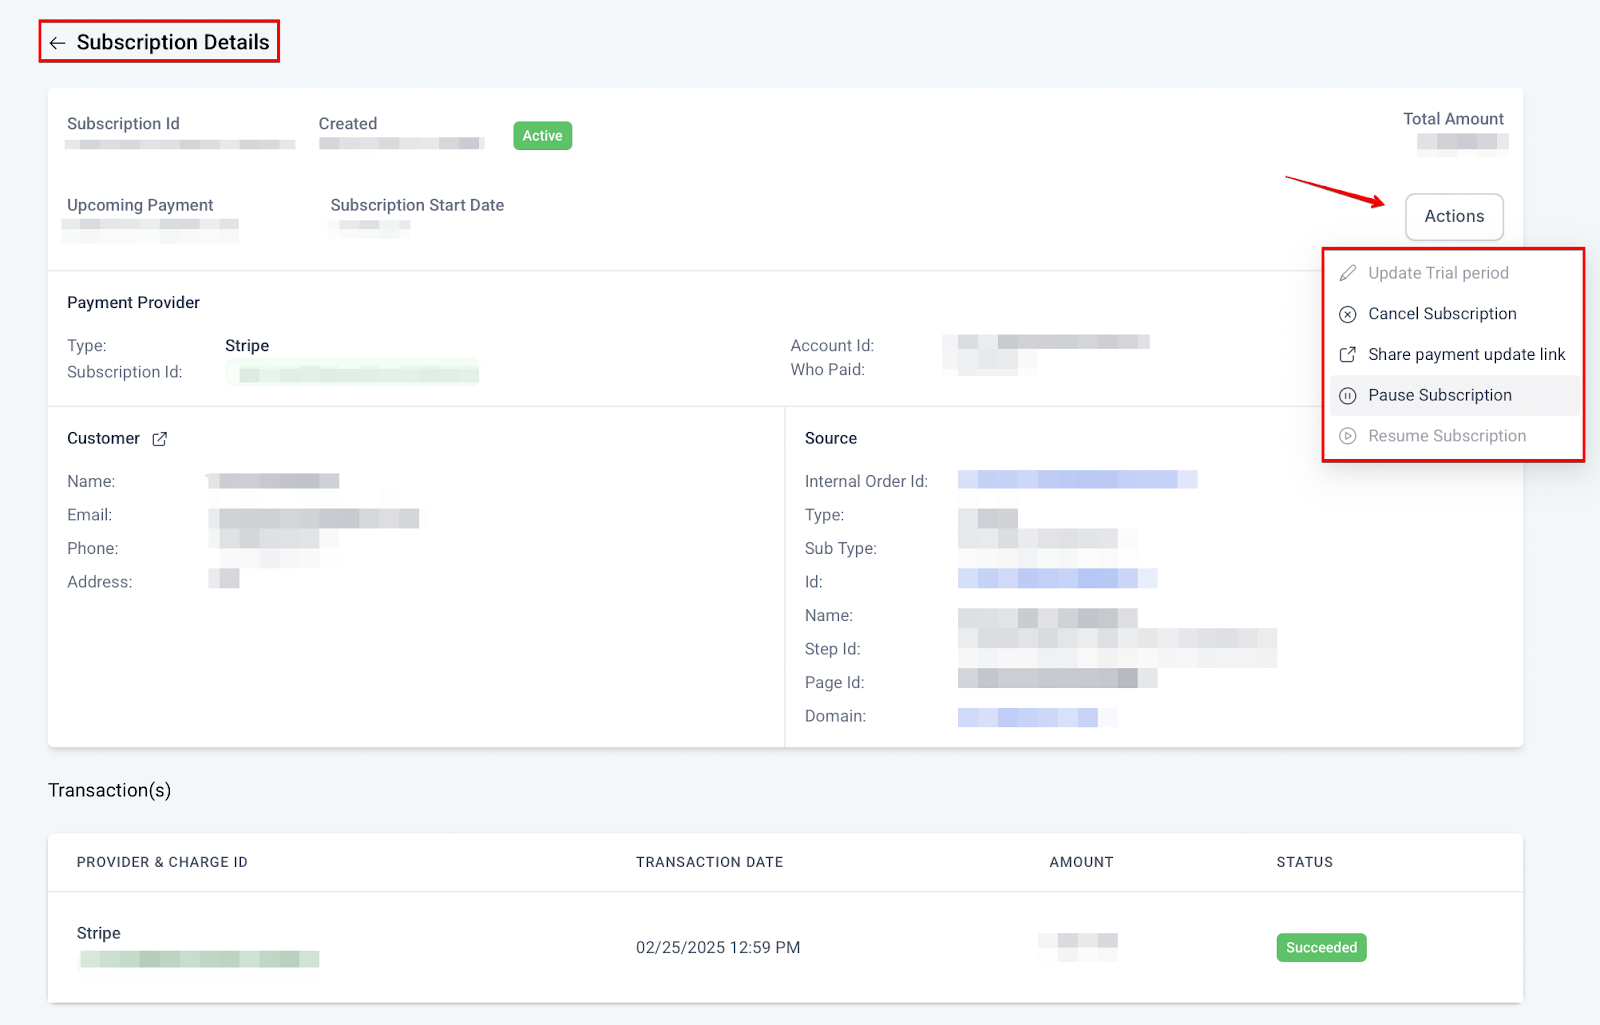Click the Pause Subscription pause icon
This screenshot has width=1600, height=1025.
click(1347, 396)
